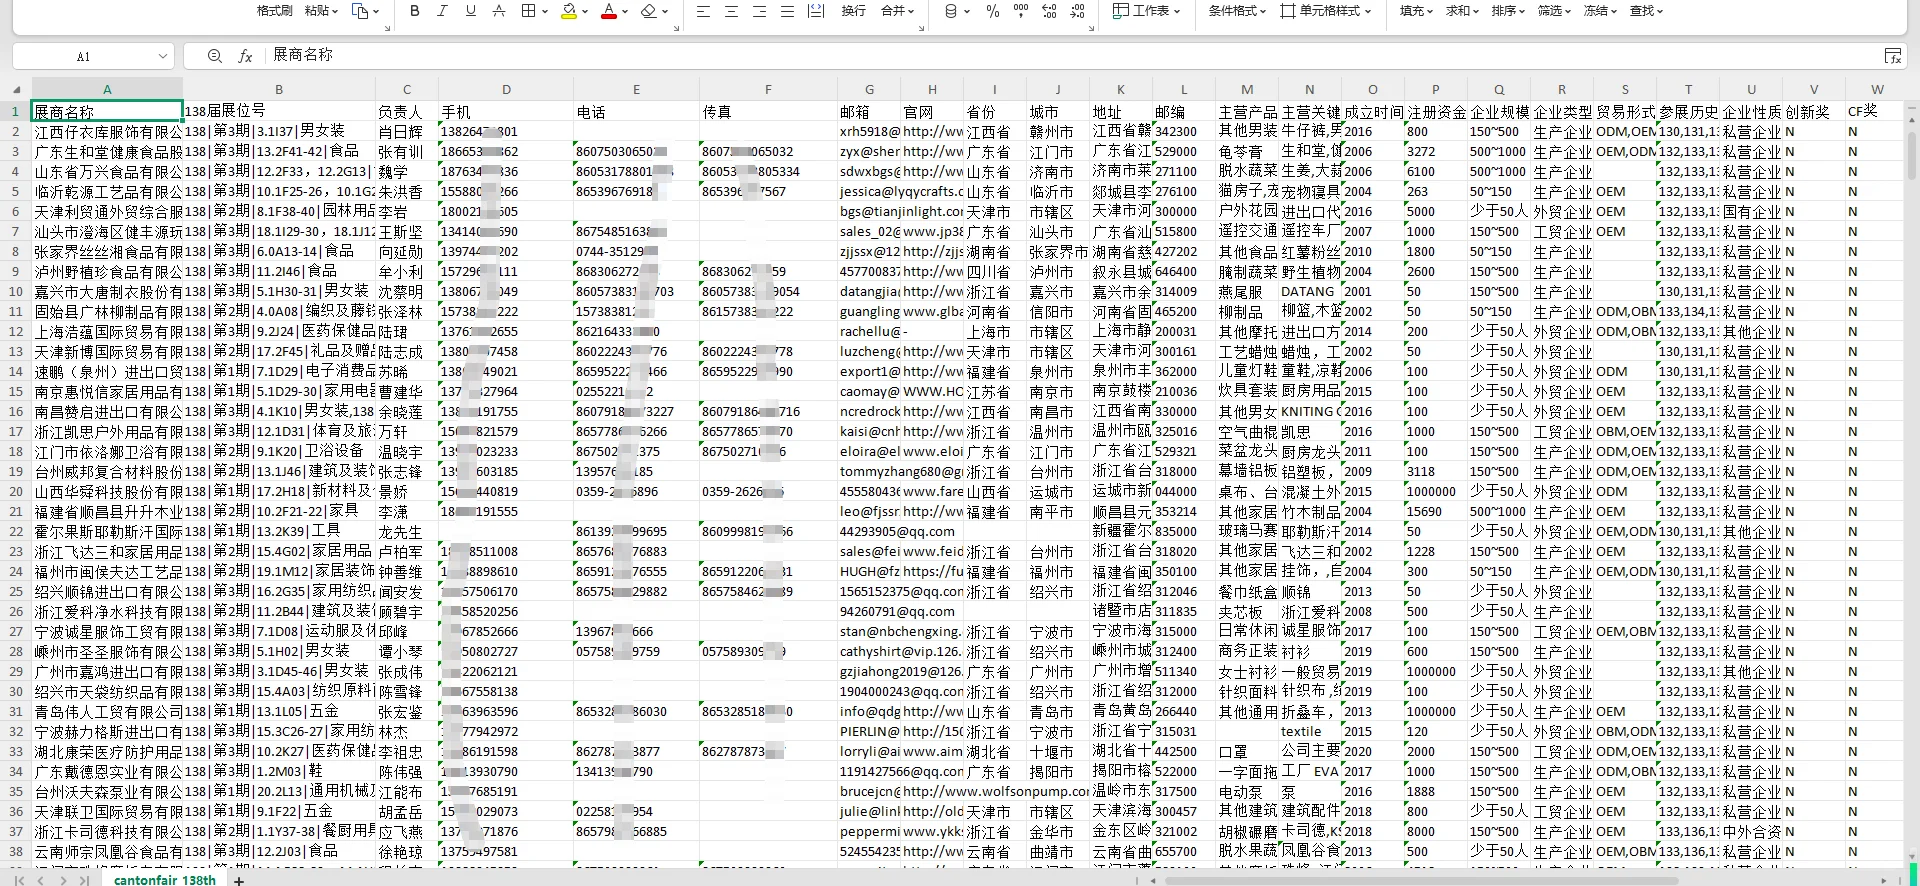Open the fill color dropdown arrow
The height and width of the screenshot is (886, 1920).
(584, 12)
